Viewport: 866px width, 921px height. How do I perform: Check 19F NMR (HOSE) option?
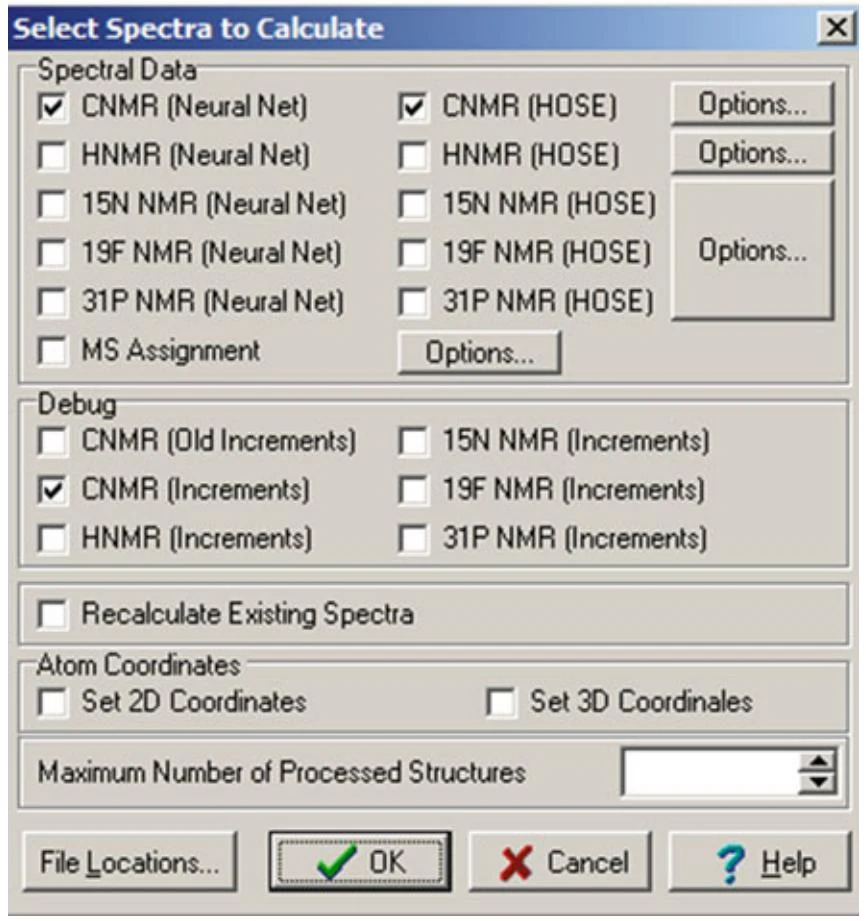tap(413, 253)
